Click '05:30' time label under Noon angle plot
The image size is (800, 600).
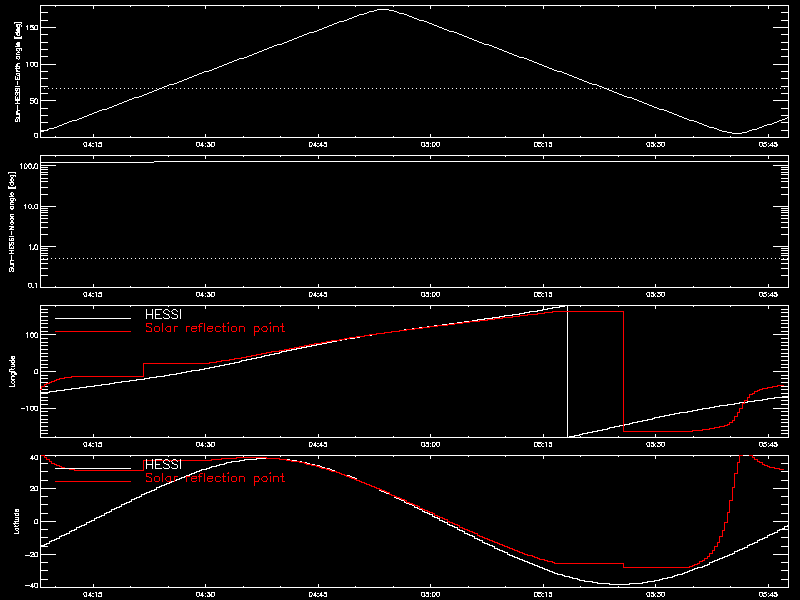click(x=656, y=295)
